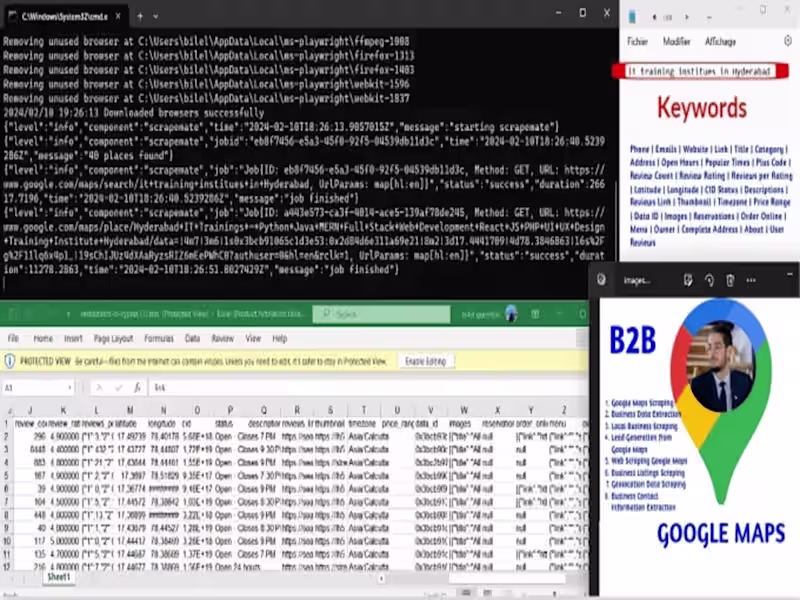Select column N header
800x600 pixels.
163,410
